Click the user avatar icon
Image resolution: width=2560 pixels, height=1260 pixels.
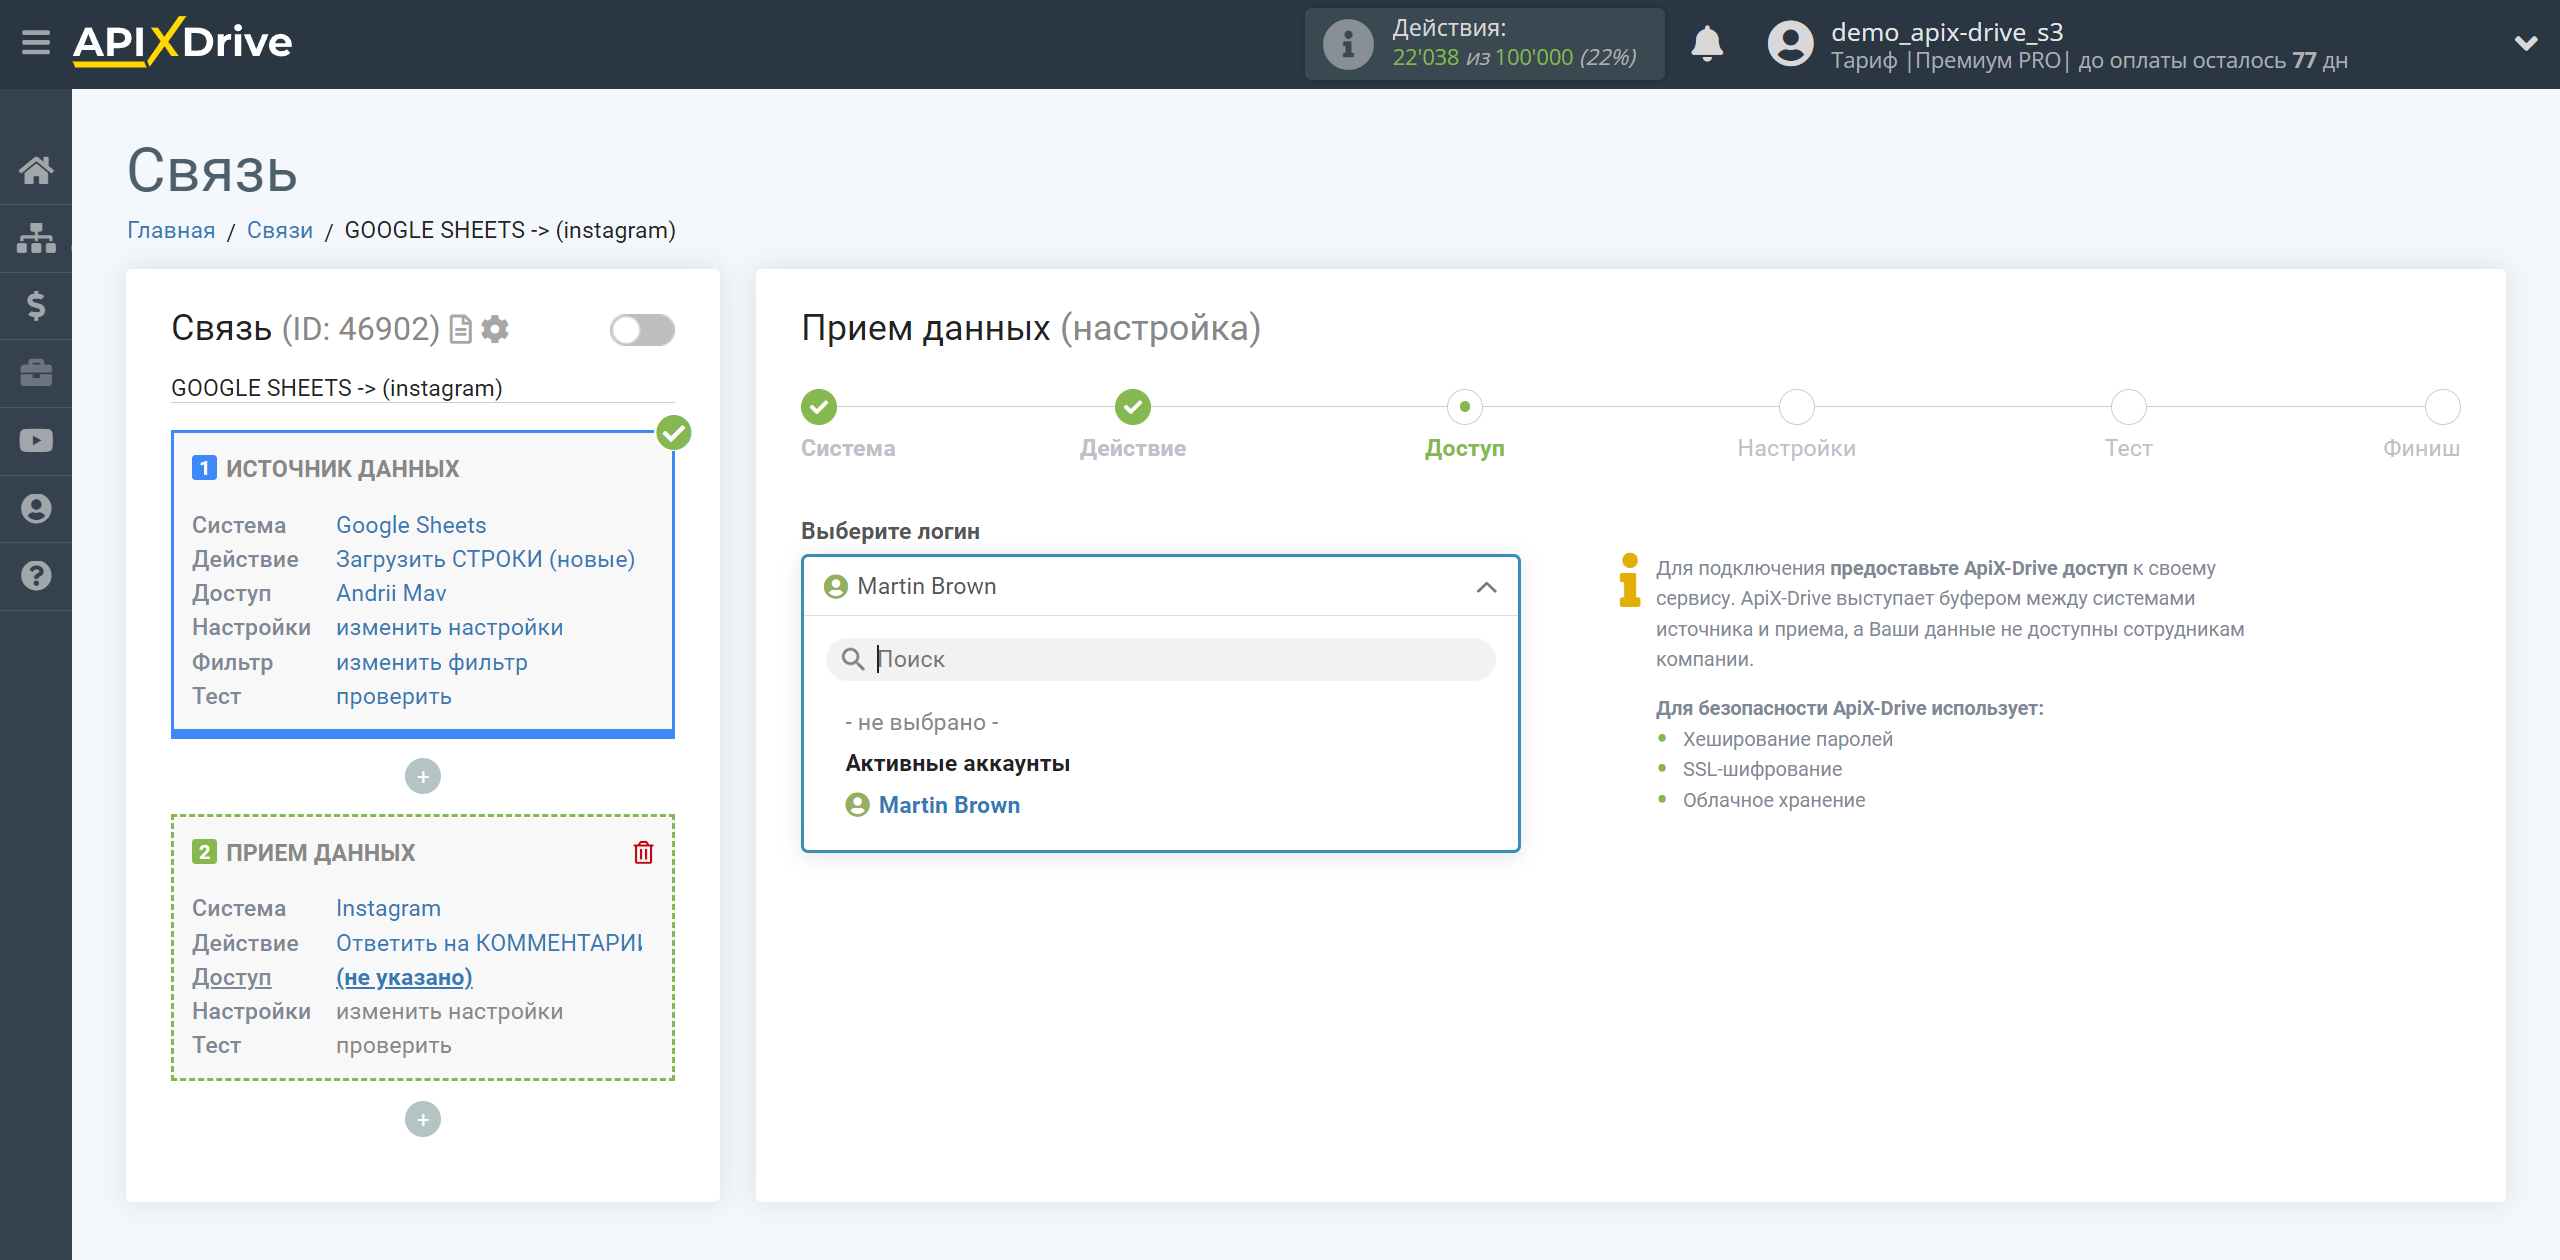click(x=1790, y=44)
